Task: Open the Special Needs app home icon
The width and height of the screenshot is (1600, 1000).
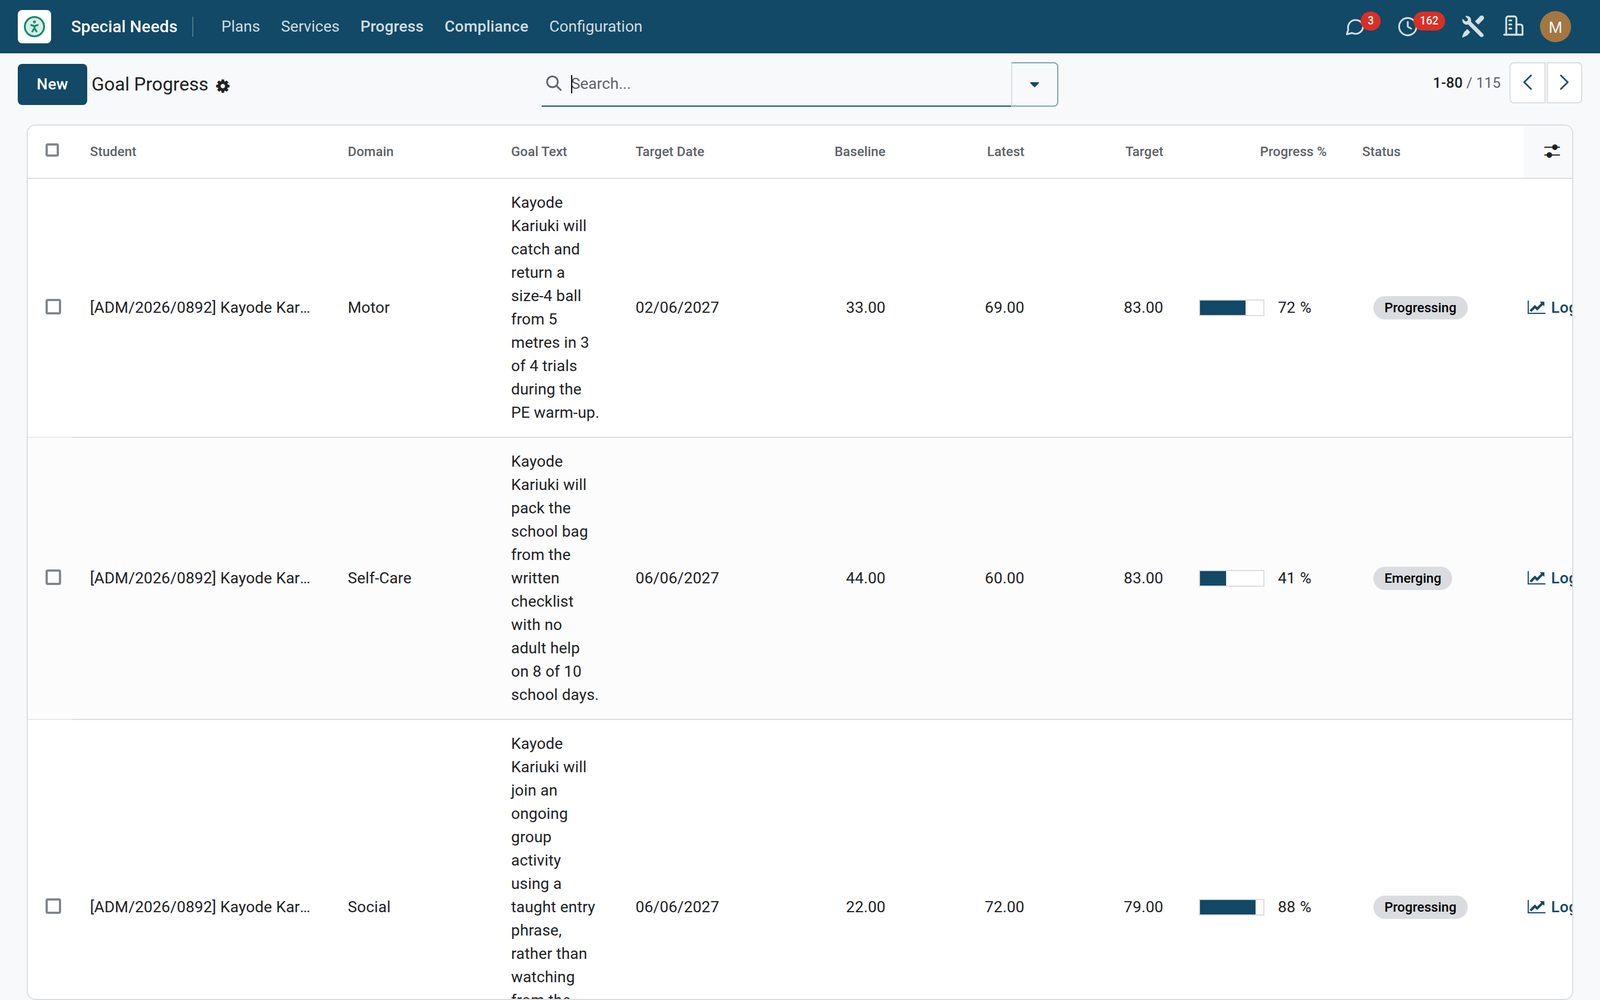Action: tap(34, 26)
